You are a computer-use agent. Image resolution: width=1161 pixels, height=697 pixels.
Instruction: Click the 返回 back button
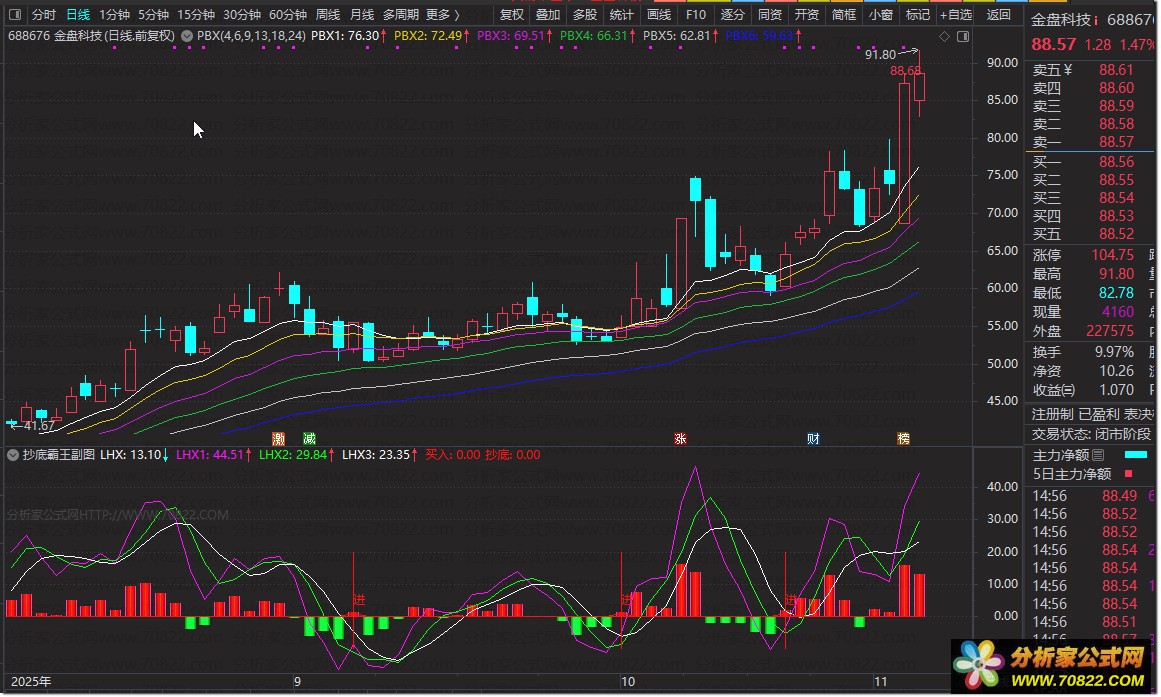(x=999, y=15)
